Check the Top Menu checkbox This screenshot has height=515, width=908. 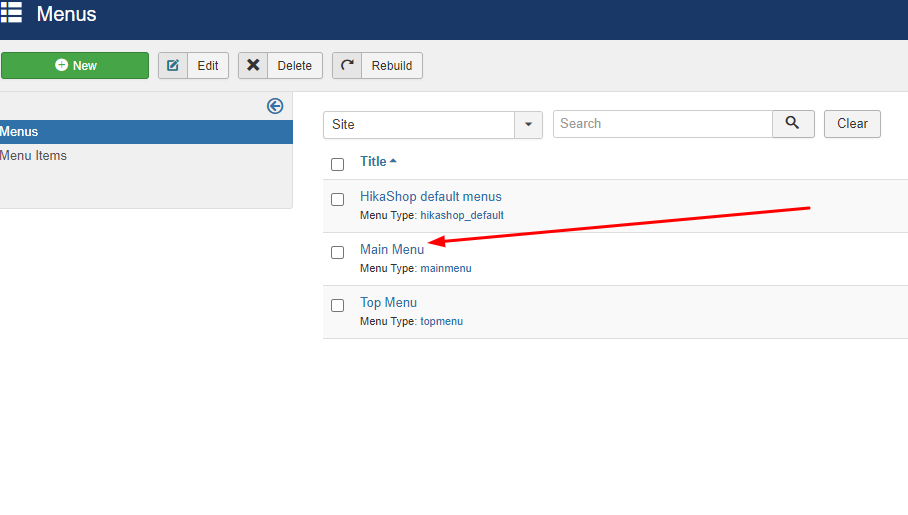(338, 305)
